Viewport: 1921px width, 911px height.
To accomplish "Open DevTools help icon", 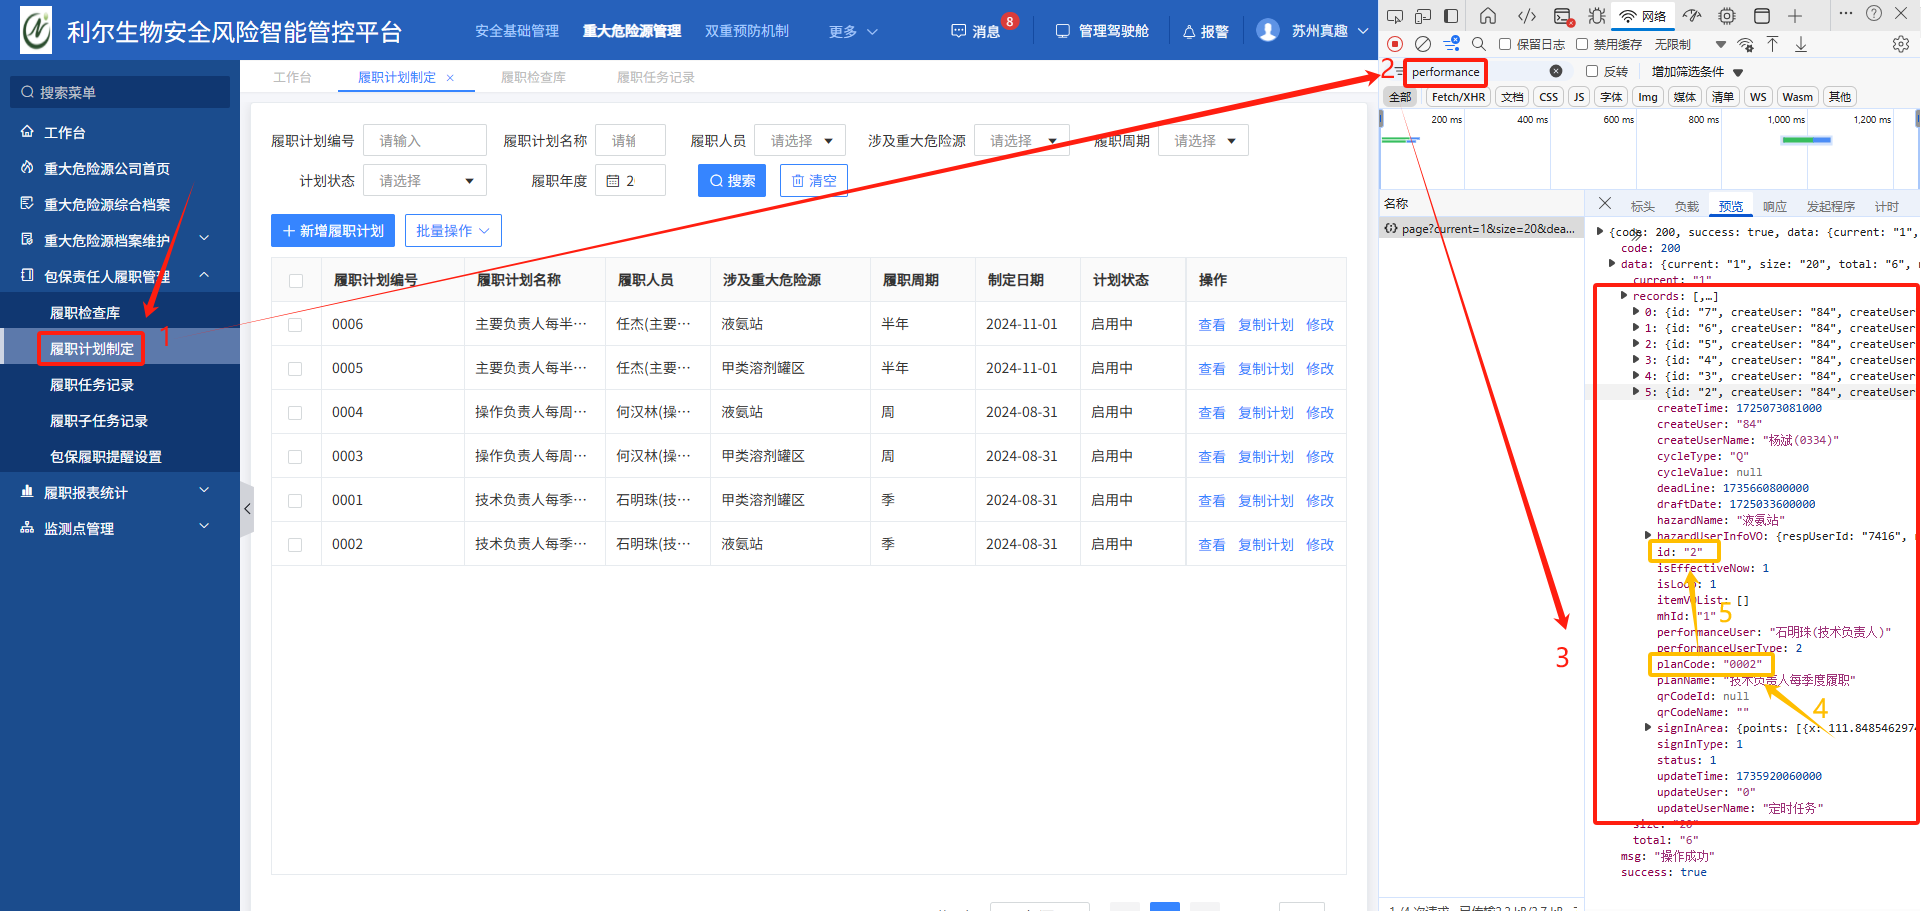I will click(1874, 14).
